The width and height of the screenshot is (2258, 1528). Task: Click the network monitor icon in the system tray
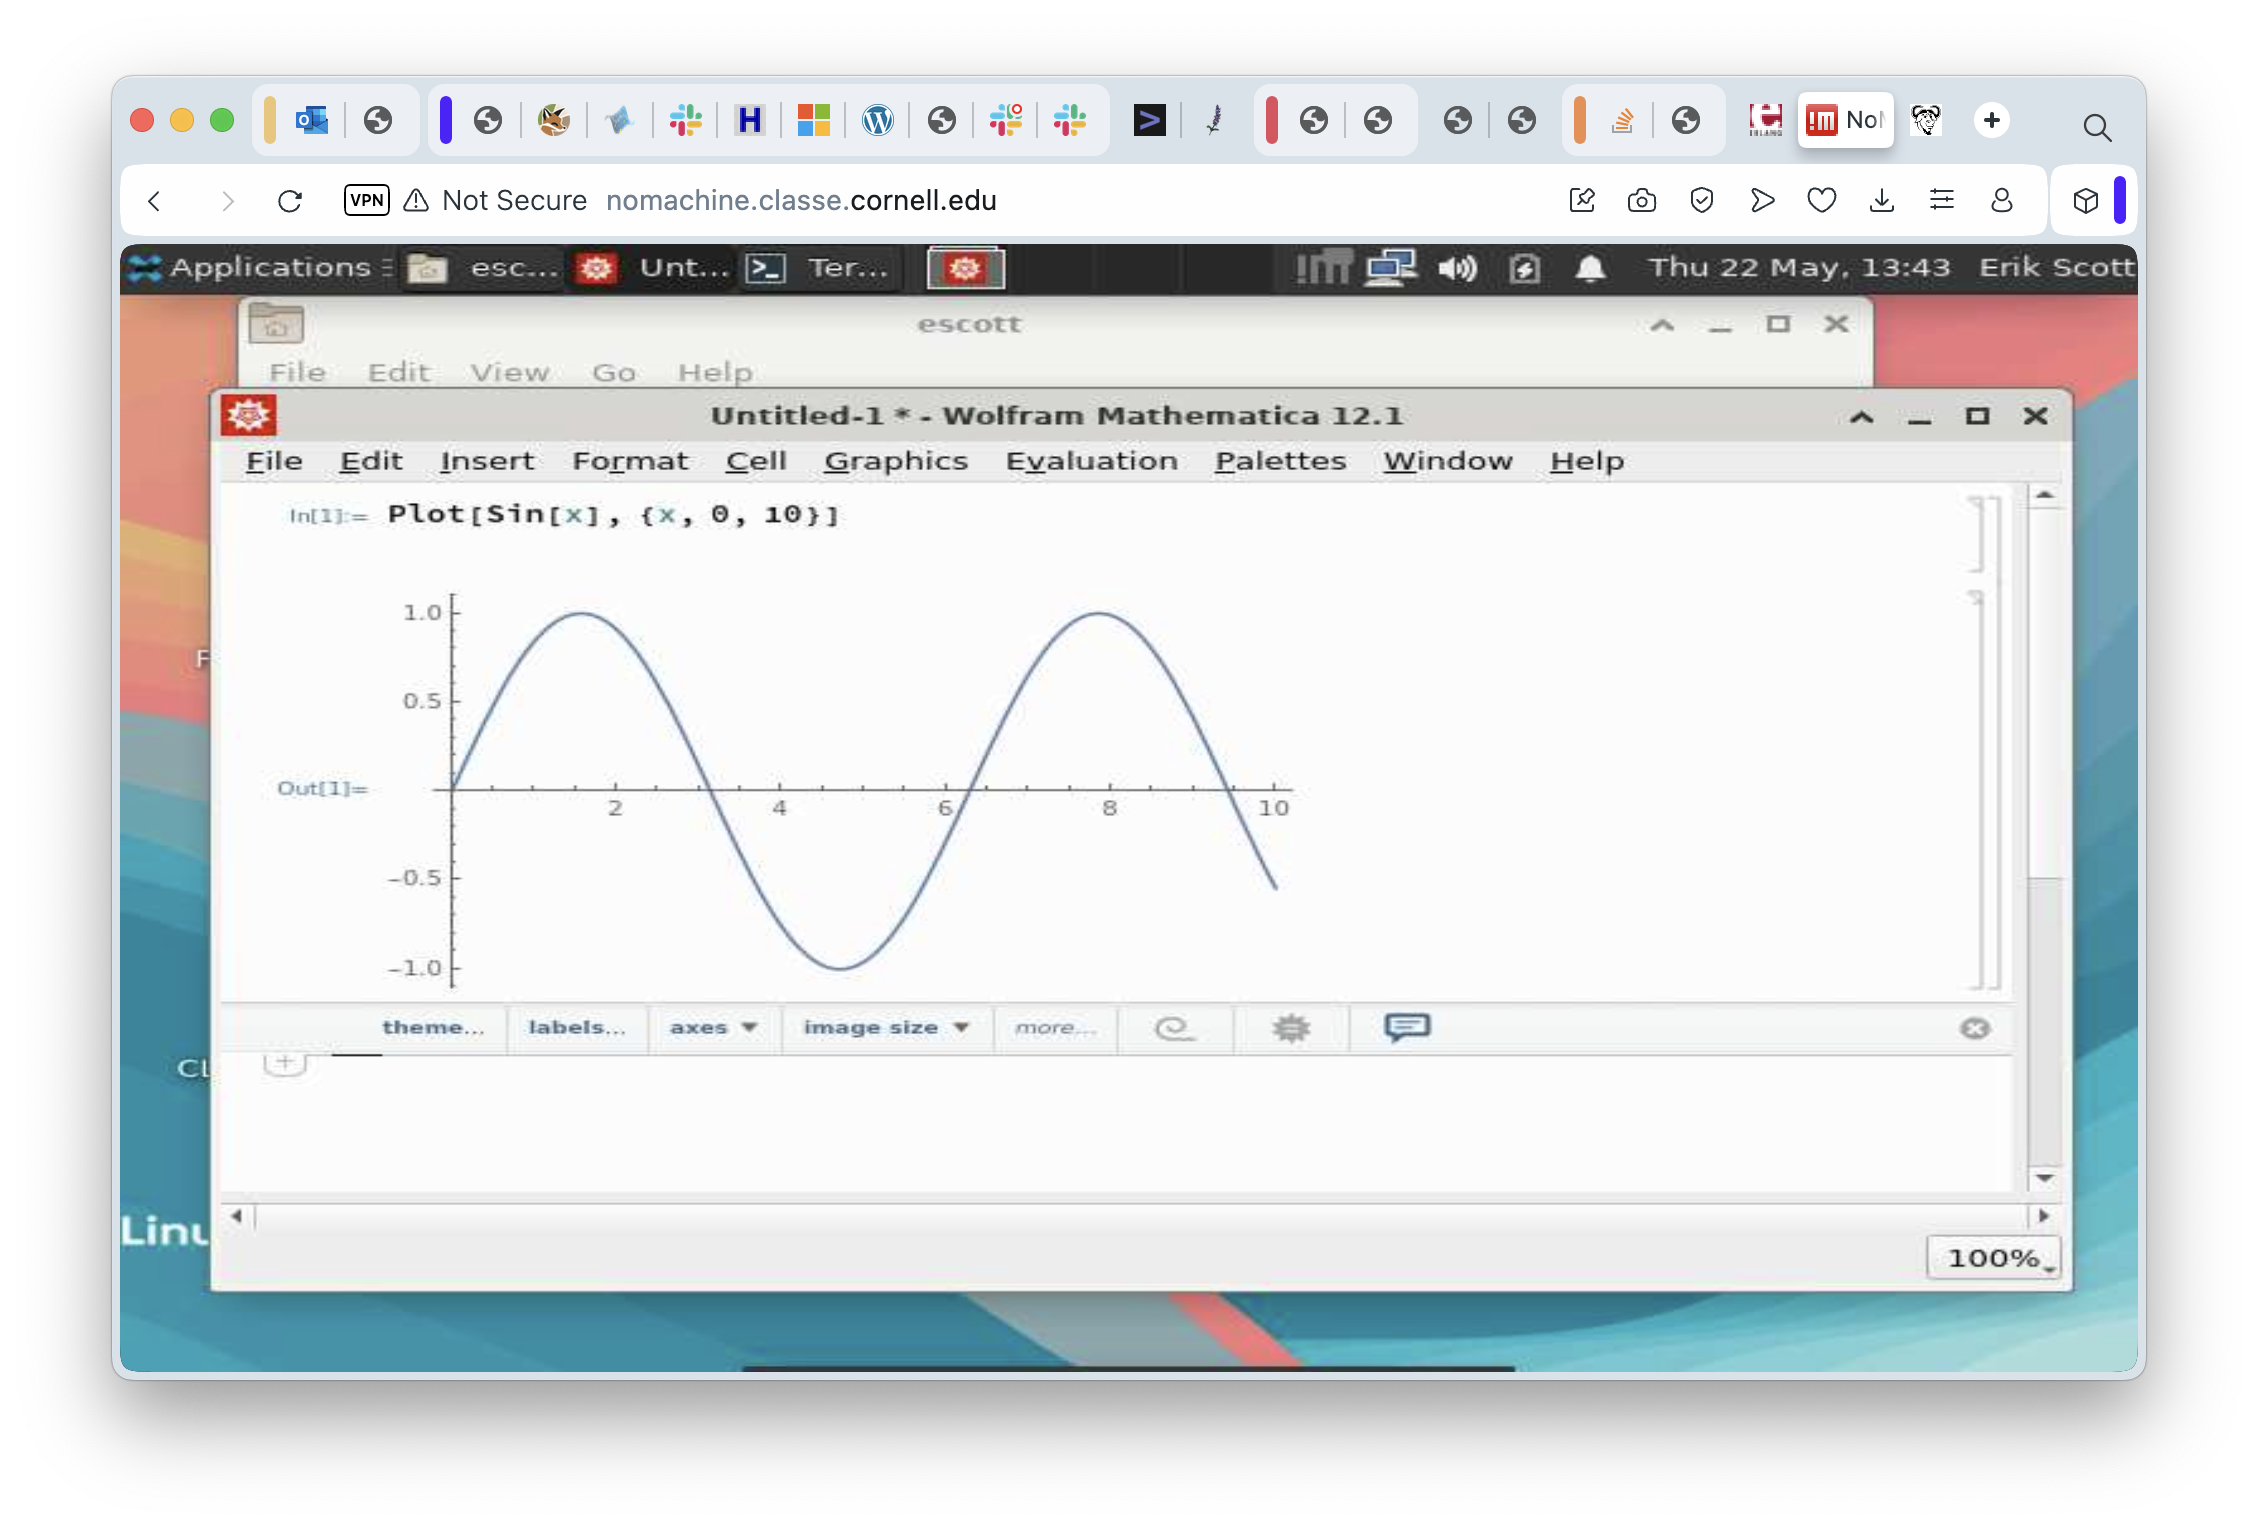pyautogui.click(x=1391, y=268)
